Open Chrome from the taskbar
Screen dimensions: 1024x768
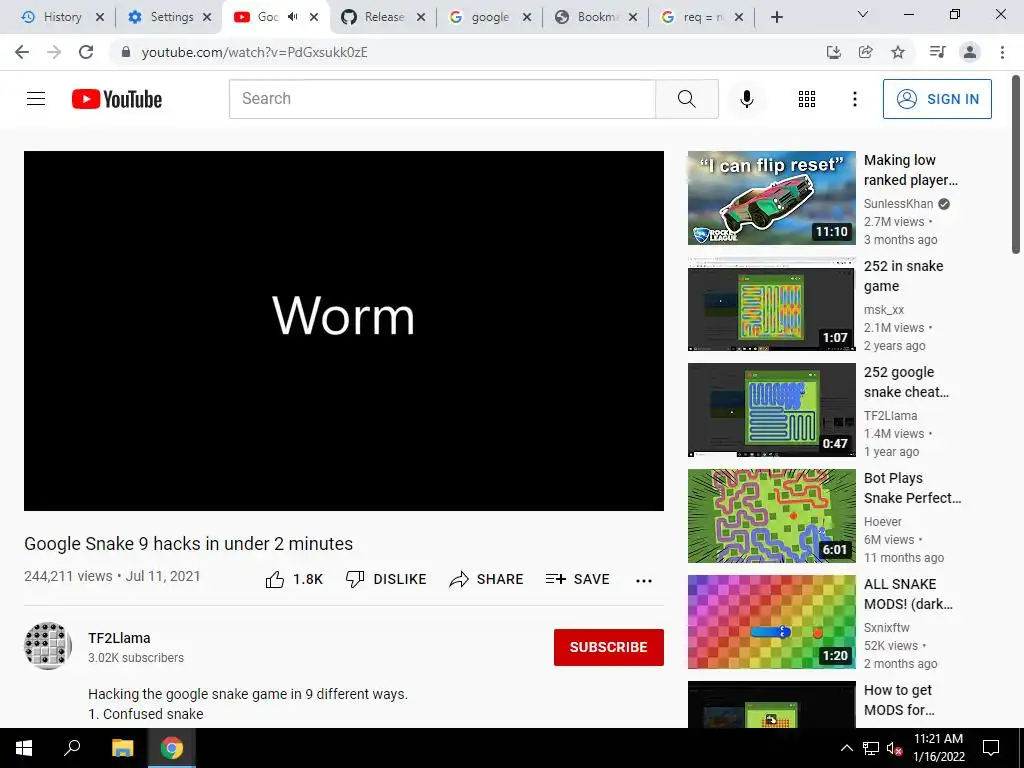click(x=172, y=748)
